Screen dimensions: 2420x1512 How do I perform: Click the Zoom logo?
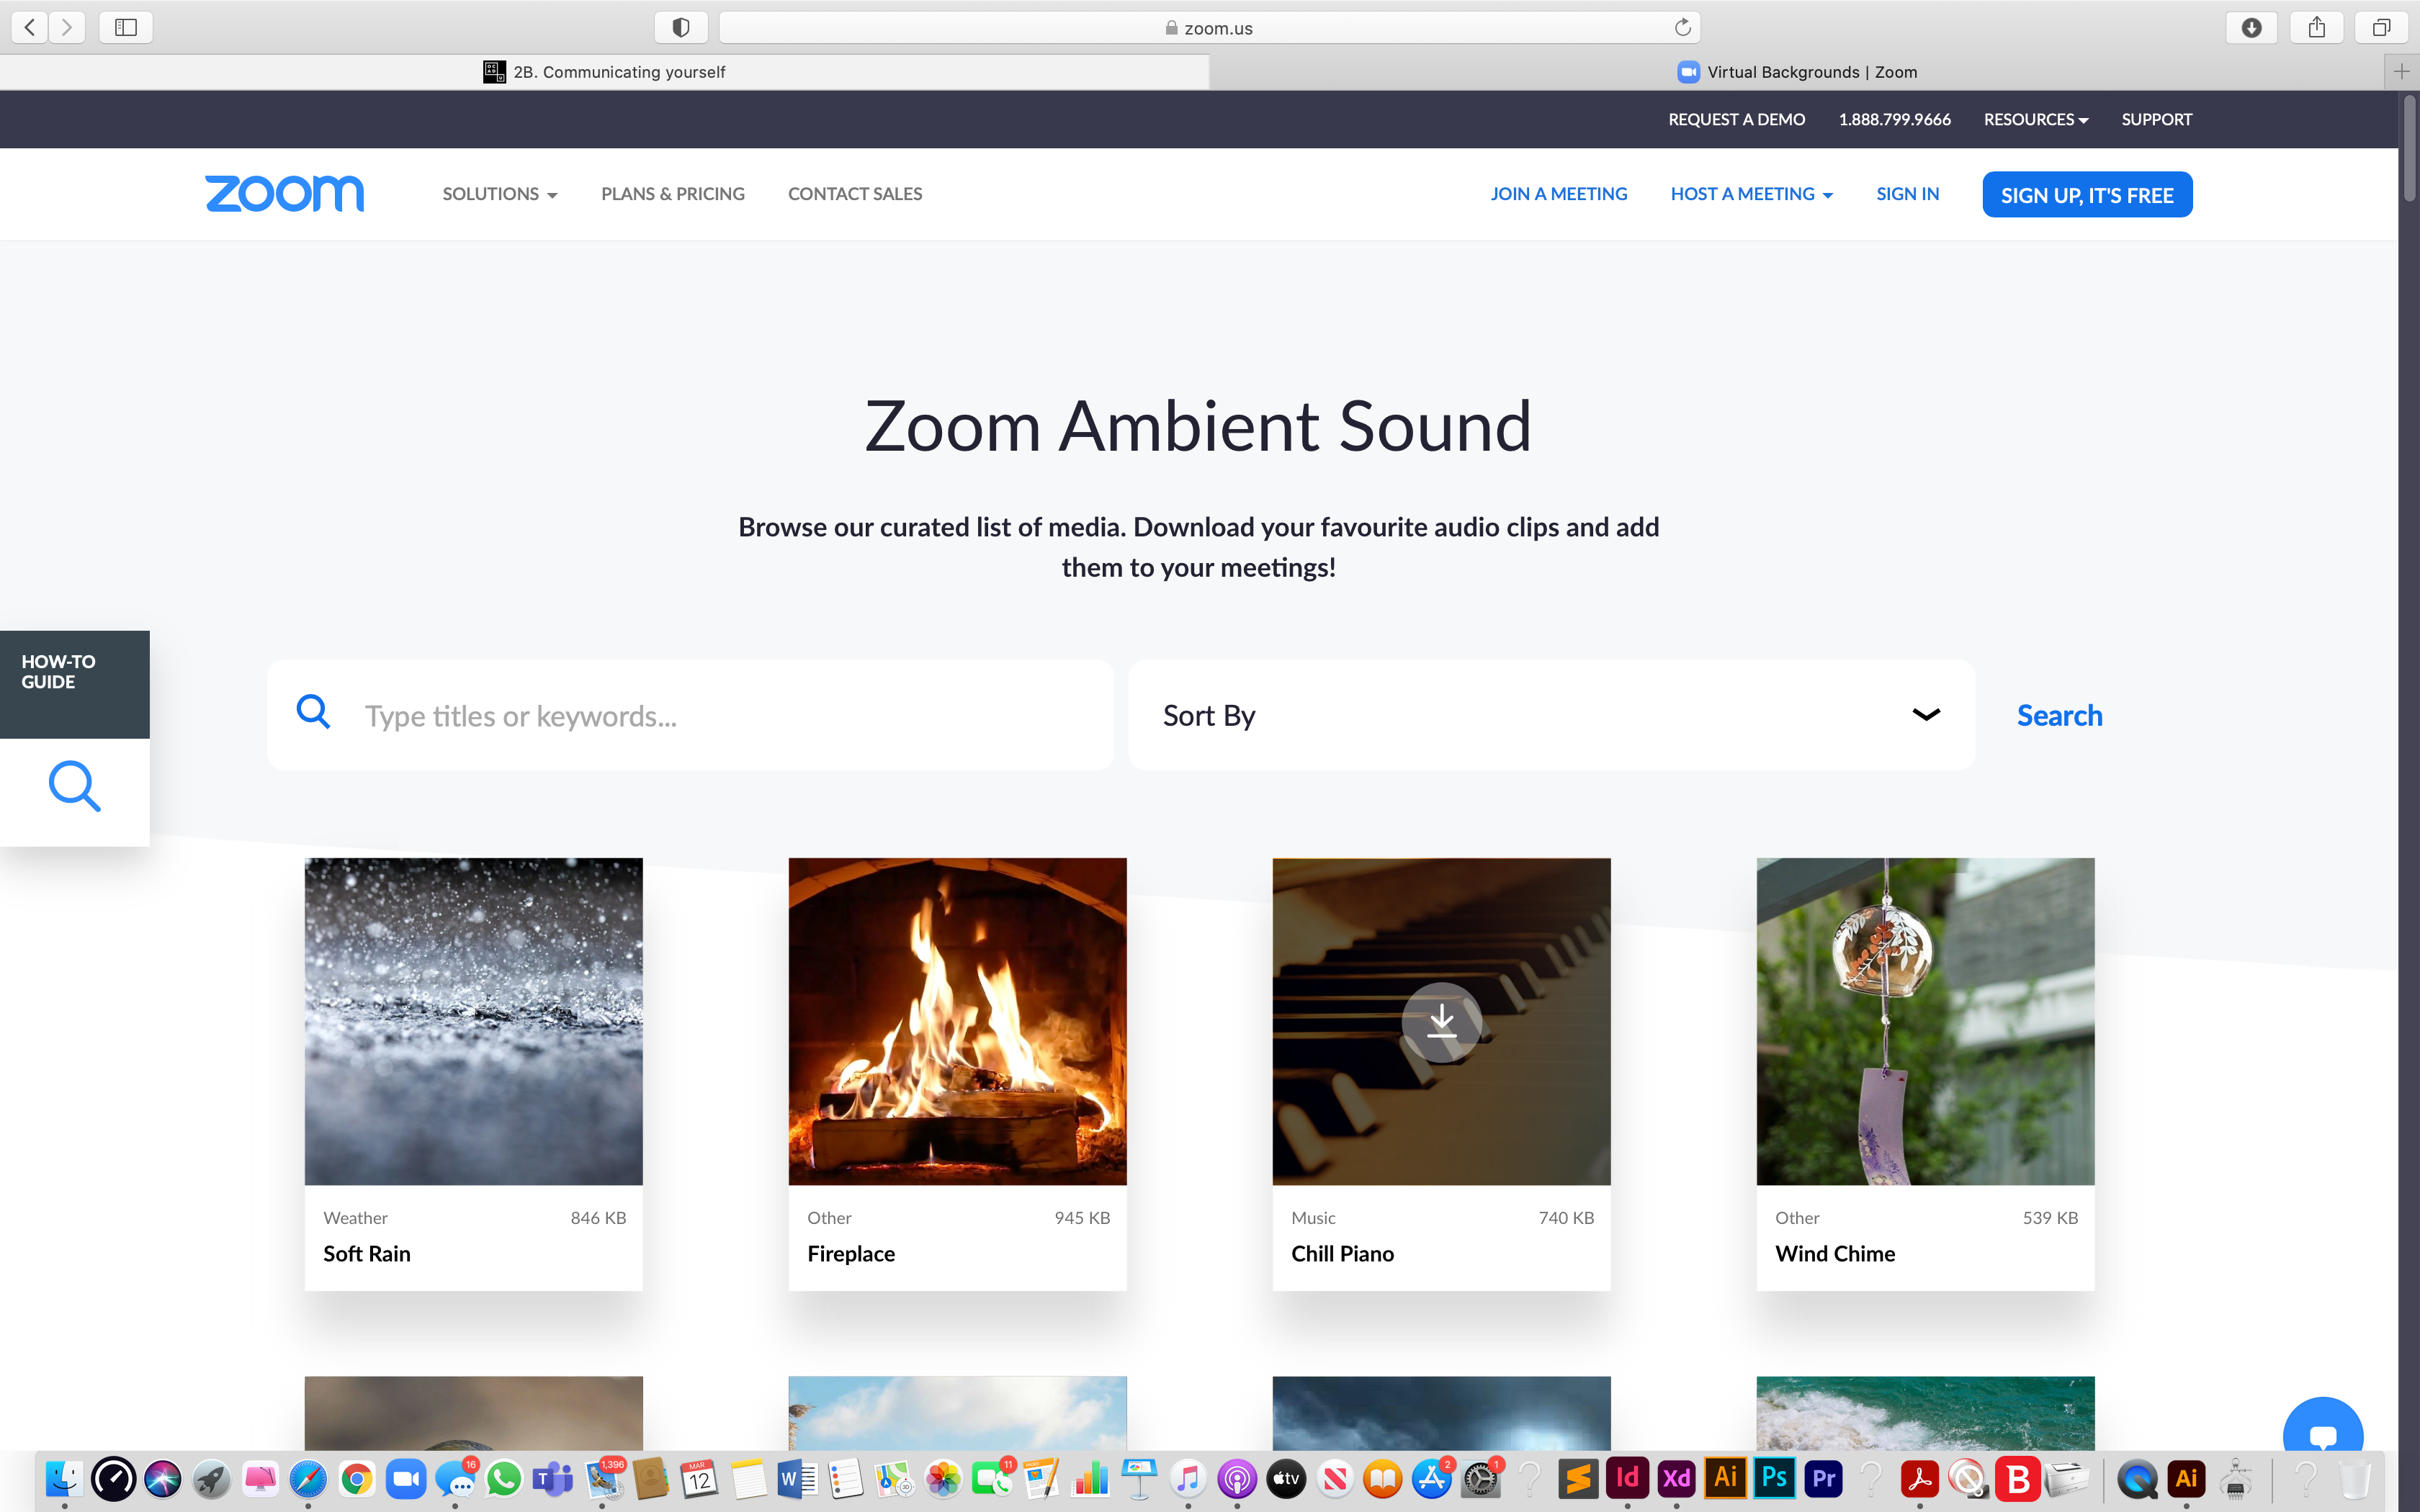pos(284,194)
